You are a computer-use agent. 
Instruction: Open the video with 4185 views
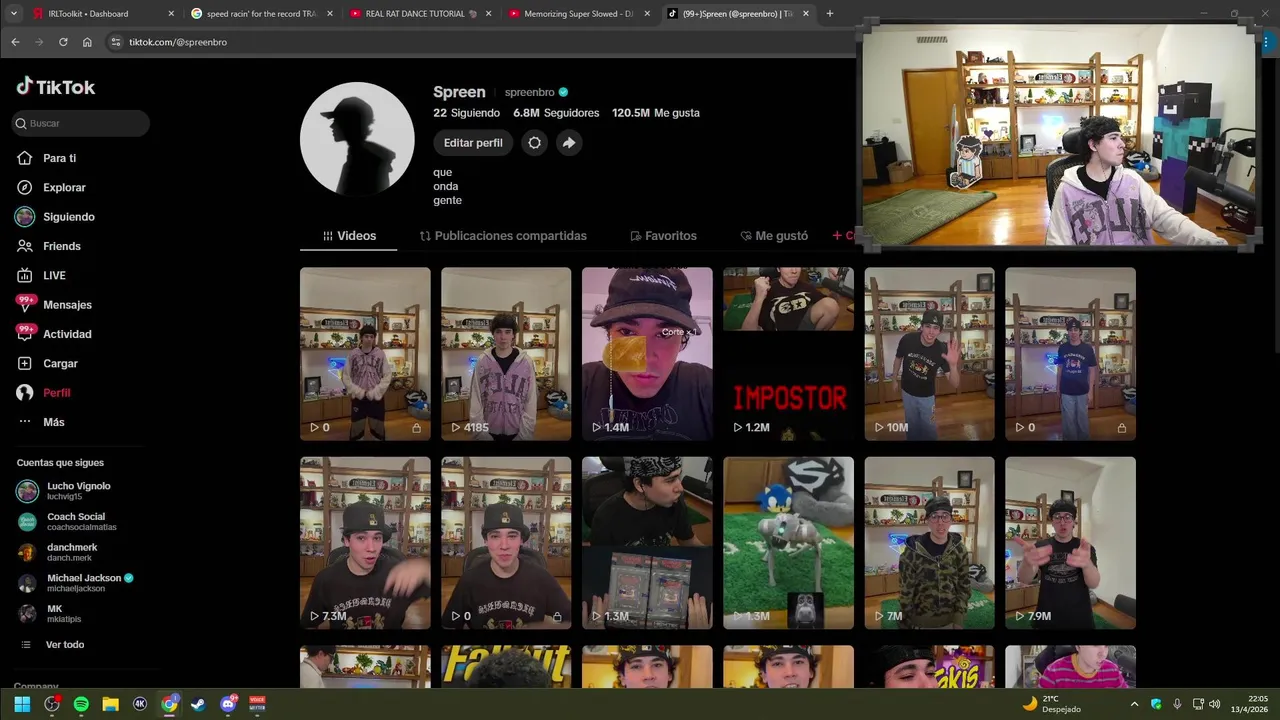pos(506,354)
